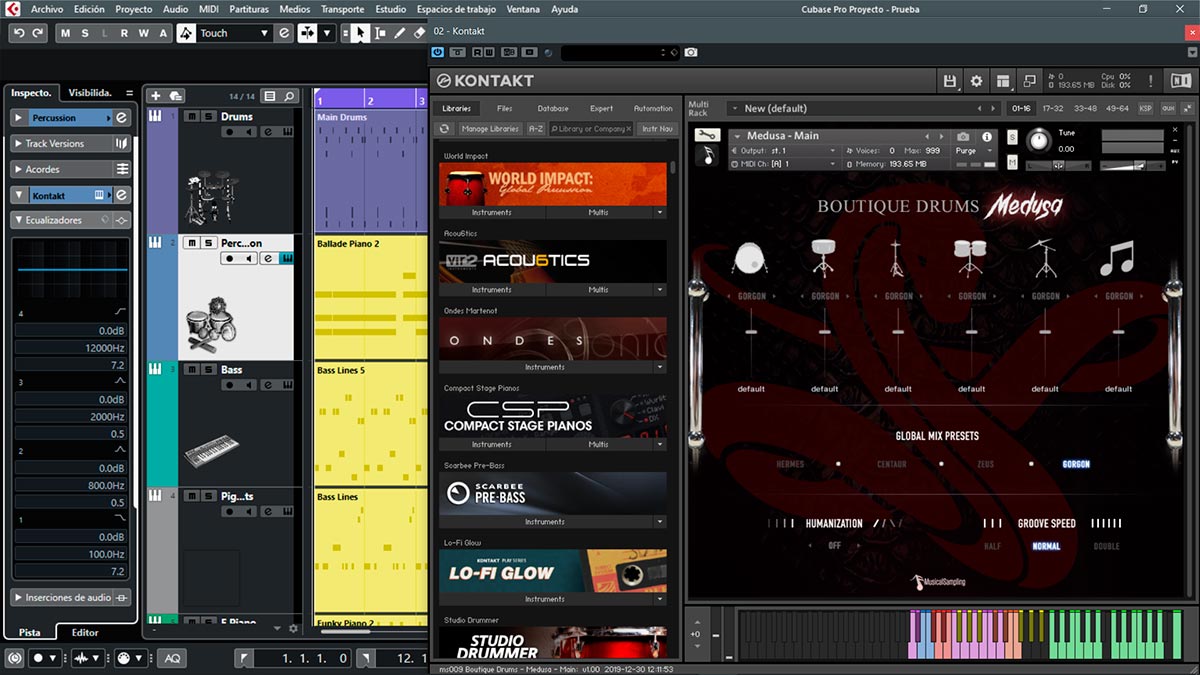Open Kontakt workspace layout icon

[x=1003, y=81]
